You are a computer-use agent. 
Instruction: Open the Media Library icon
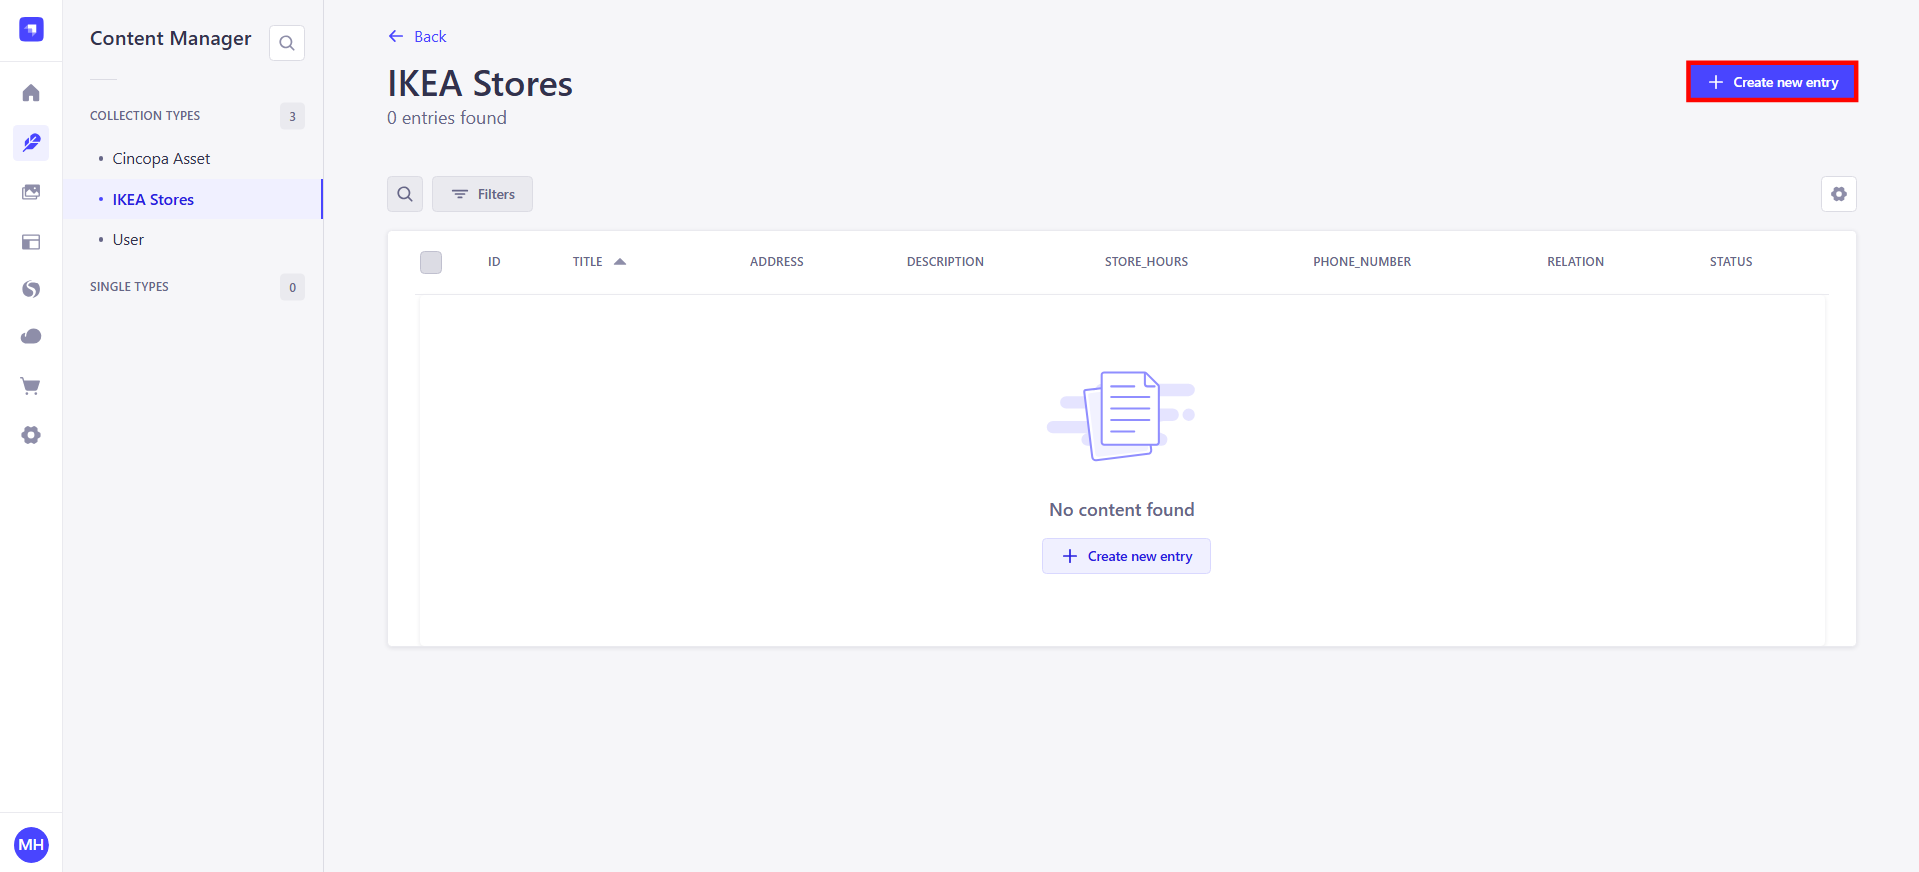pos(31,192)
